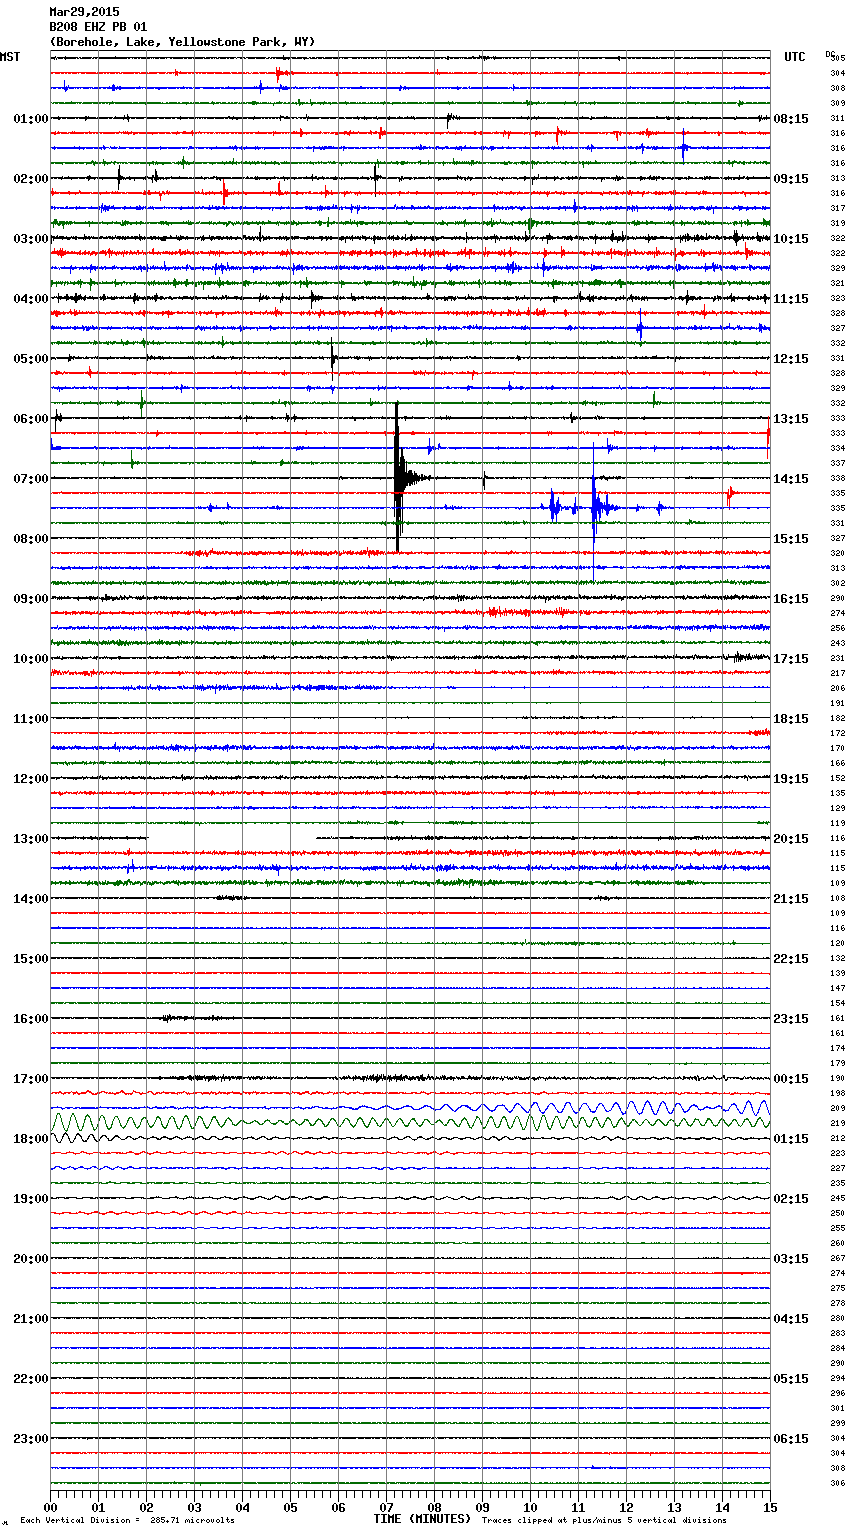The image size is (850, 1534).
Task: Click the Traces clipped at plus/minus 5 footnote
Action: tap(604, 1520)
